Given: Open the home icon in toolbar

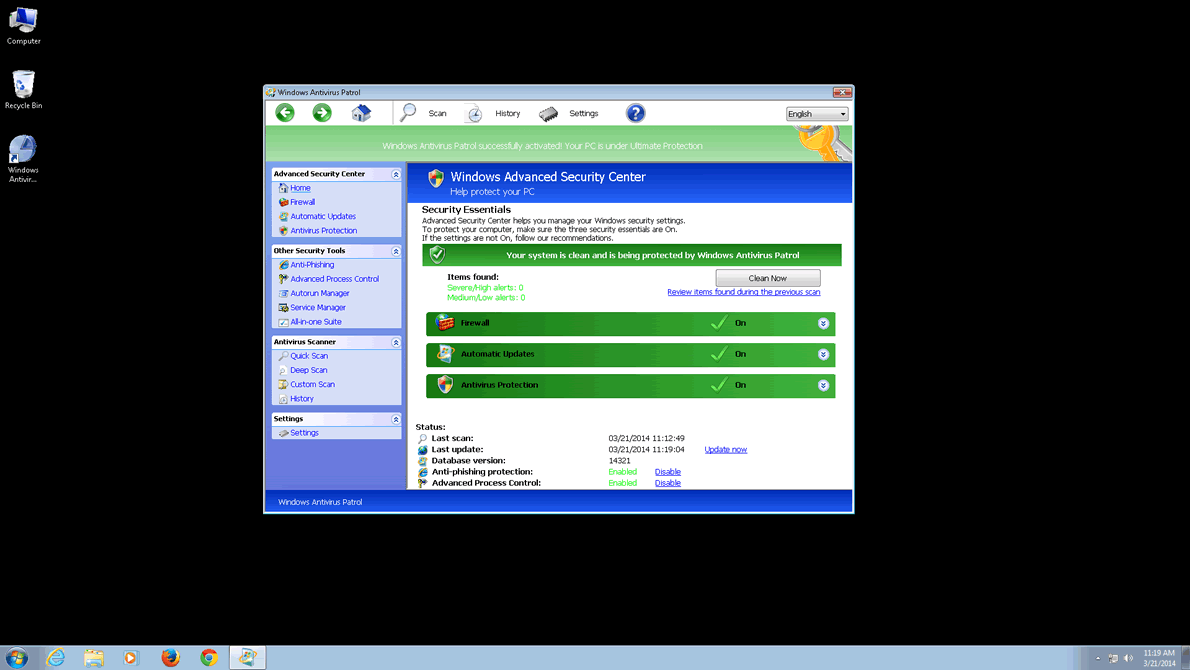Looking at the screenshot, I should pos(361,113).
